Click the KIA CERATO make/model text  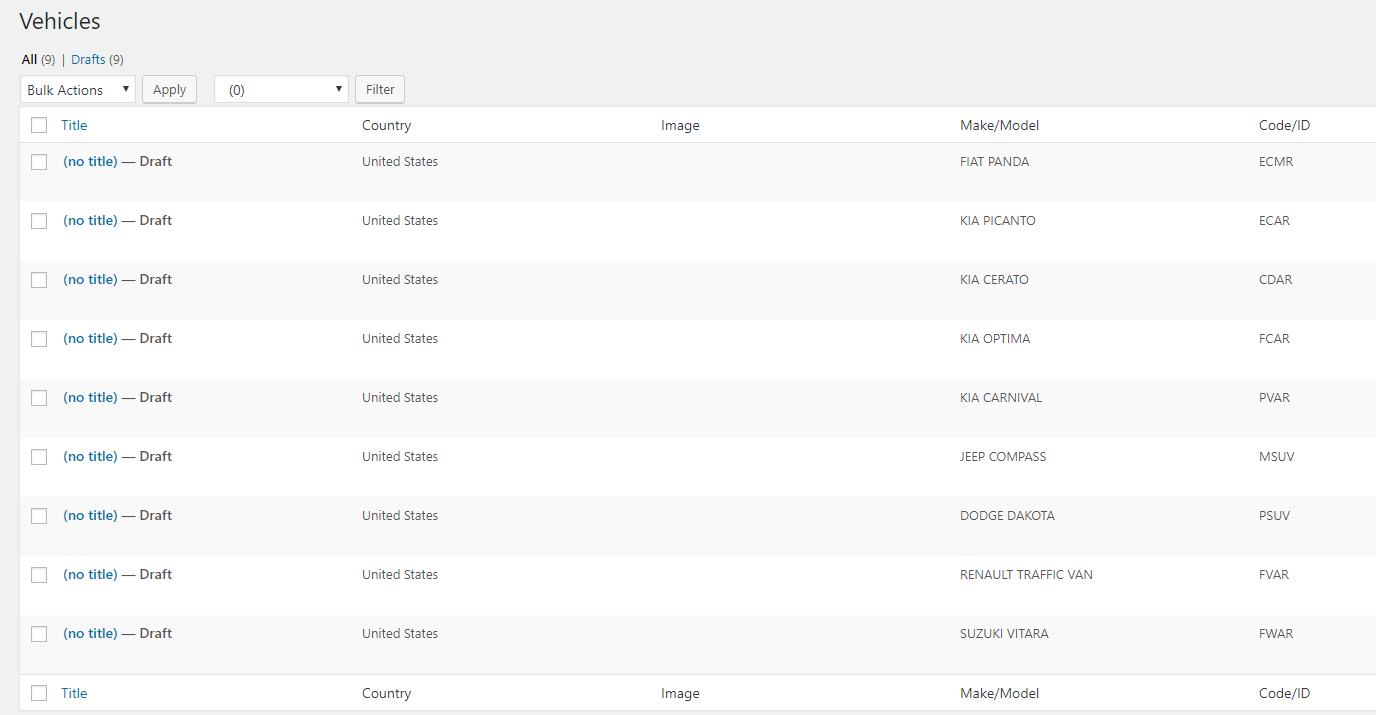pos(994,279)
